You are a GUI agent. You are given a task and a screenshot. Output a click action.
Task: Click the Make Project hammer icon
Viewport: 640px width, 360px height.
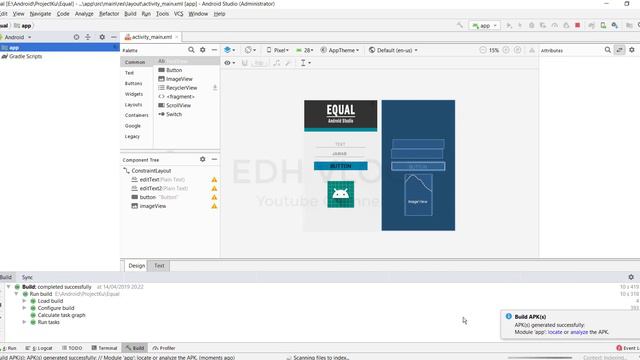click(x=460, y=25)
